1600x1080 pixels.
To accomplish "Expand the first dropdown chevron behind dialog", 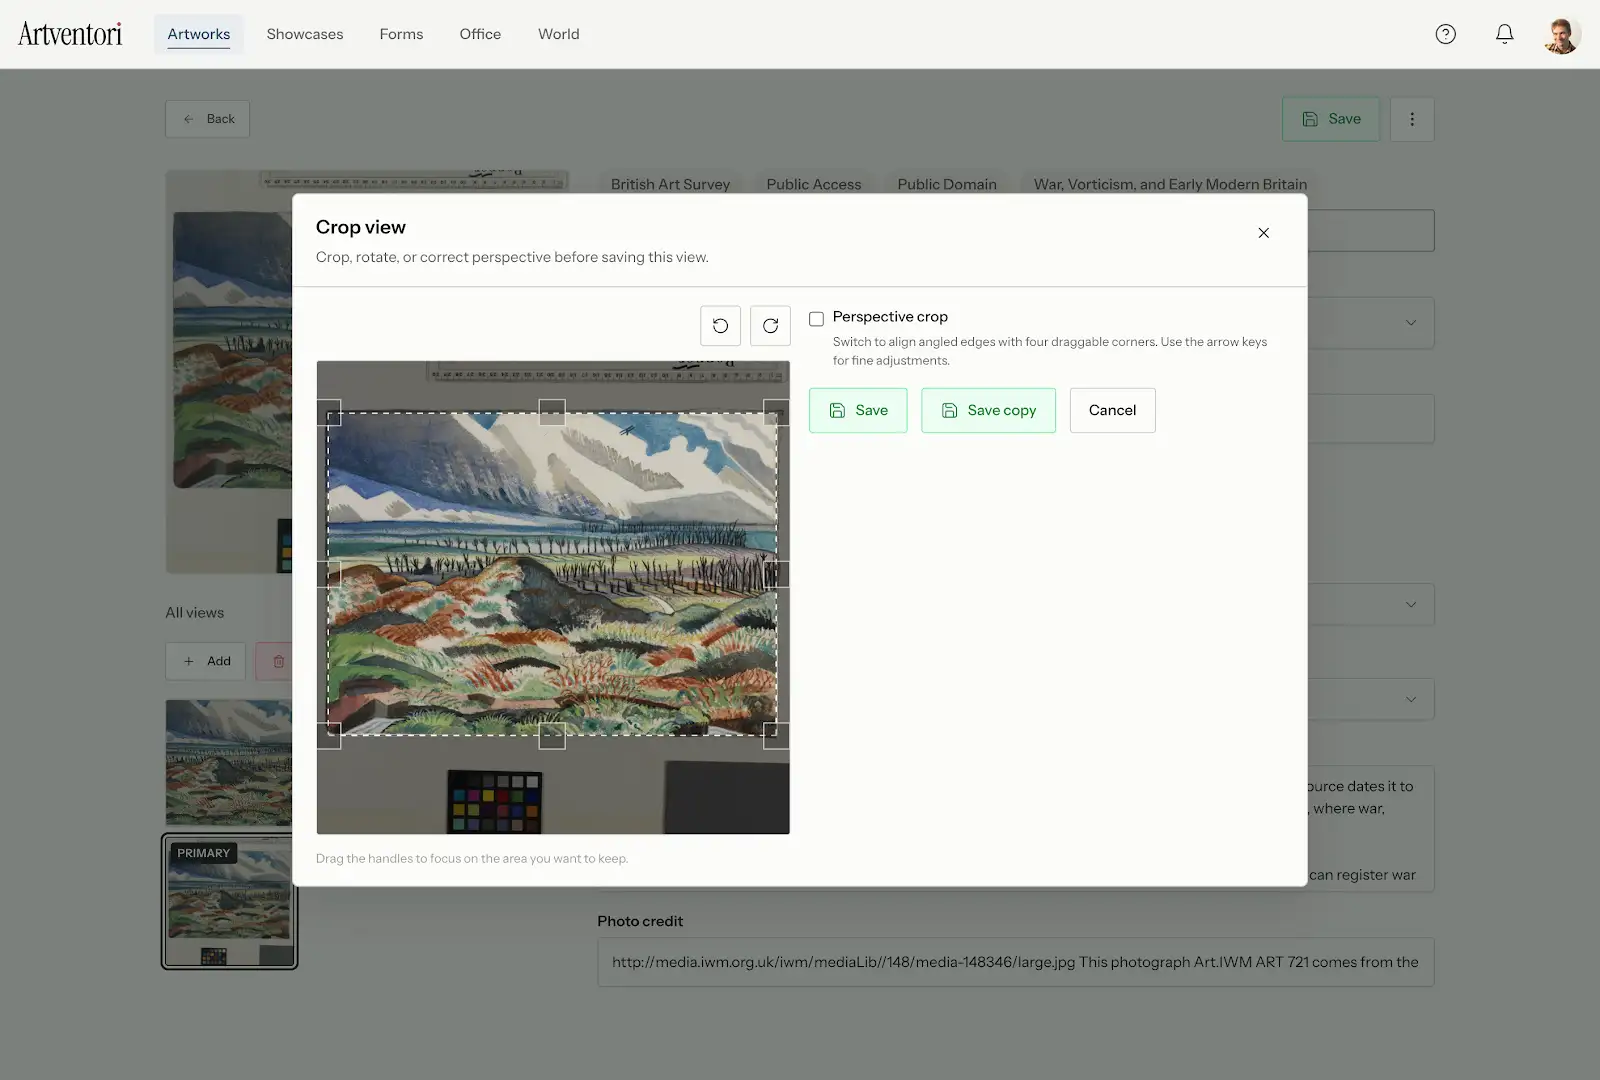I will point(1411,323).
